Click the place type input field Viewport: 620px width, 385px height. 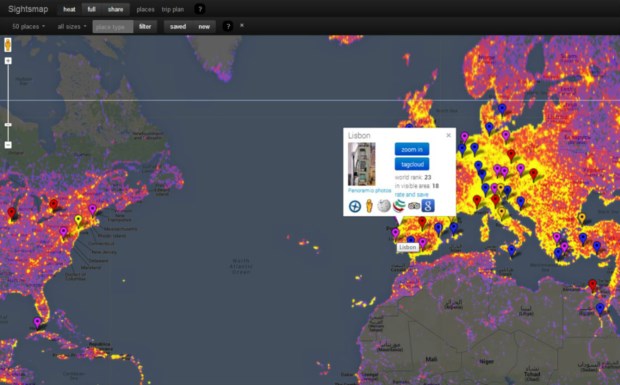click(113, 26)
